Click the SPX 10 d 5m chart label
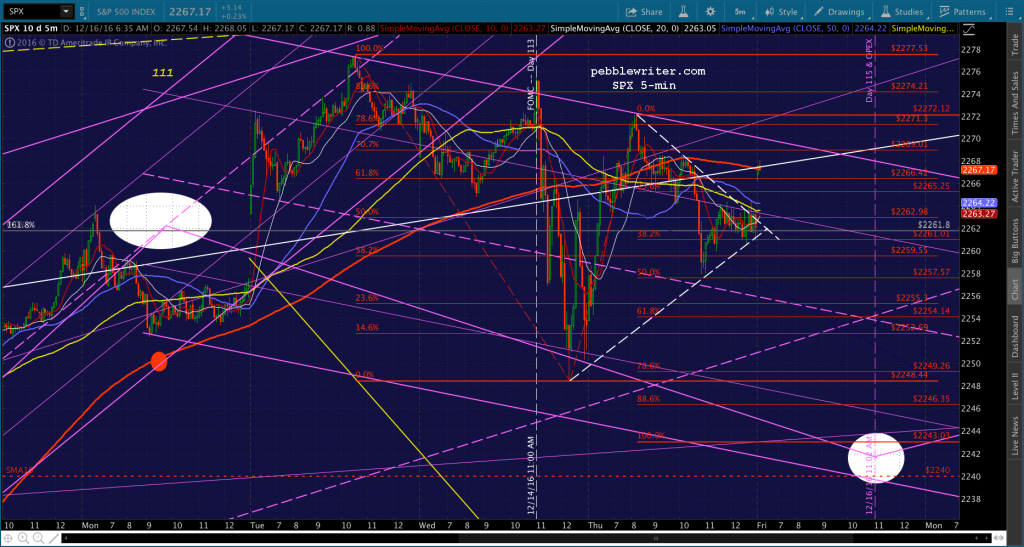 (x=33, y=29)
